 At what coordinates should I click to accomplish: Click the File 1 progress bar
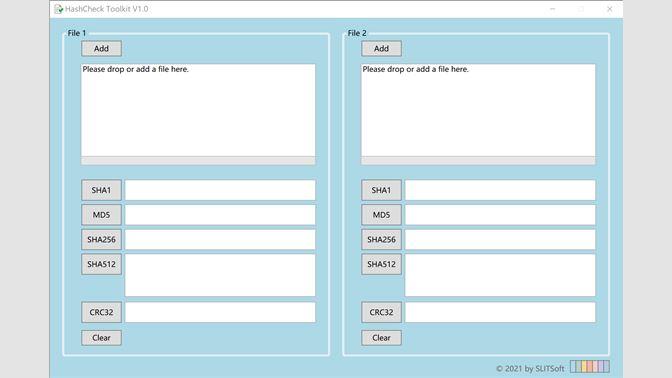(198, 161)
